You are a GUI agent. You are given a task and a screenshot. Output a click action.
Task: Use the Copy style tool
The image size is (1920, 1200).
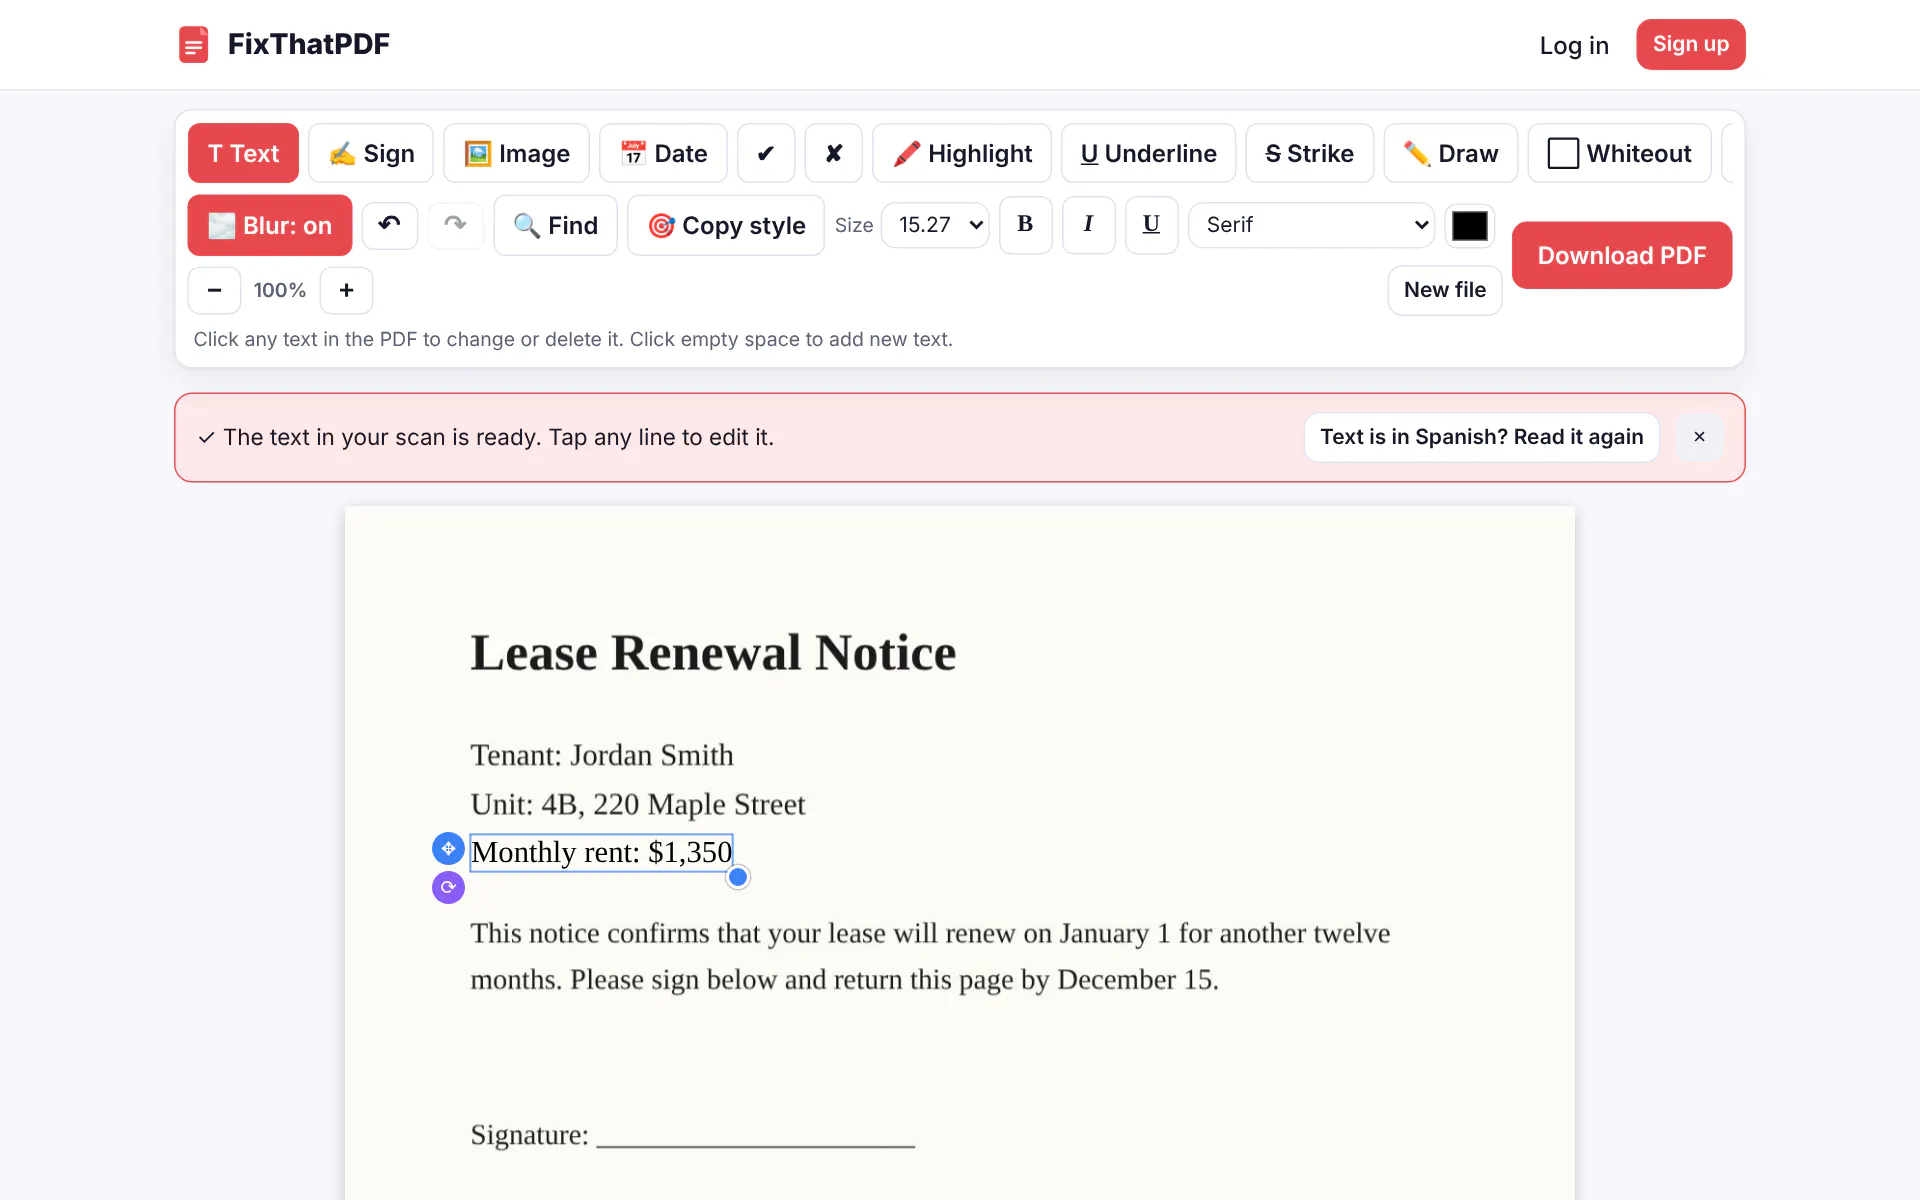[x=726, y=225]
